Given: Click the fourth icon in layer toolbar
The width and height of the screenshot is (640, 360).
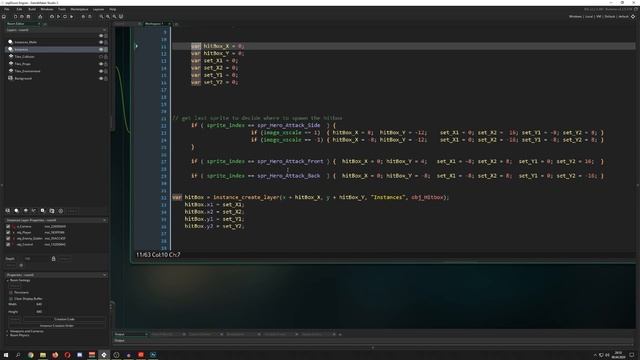Looking at the screenshot, I should point(34,211).
